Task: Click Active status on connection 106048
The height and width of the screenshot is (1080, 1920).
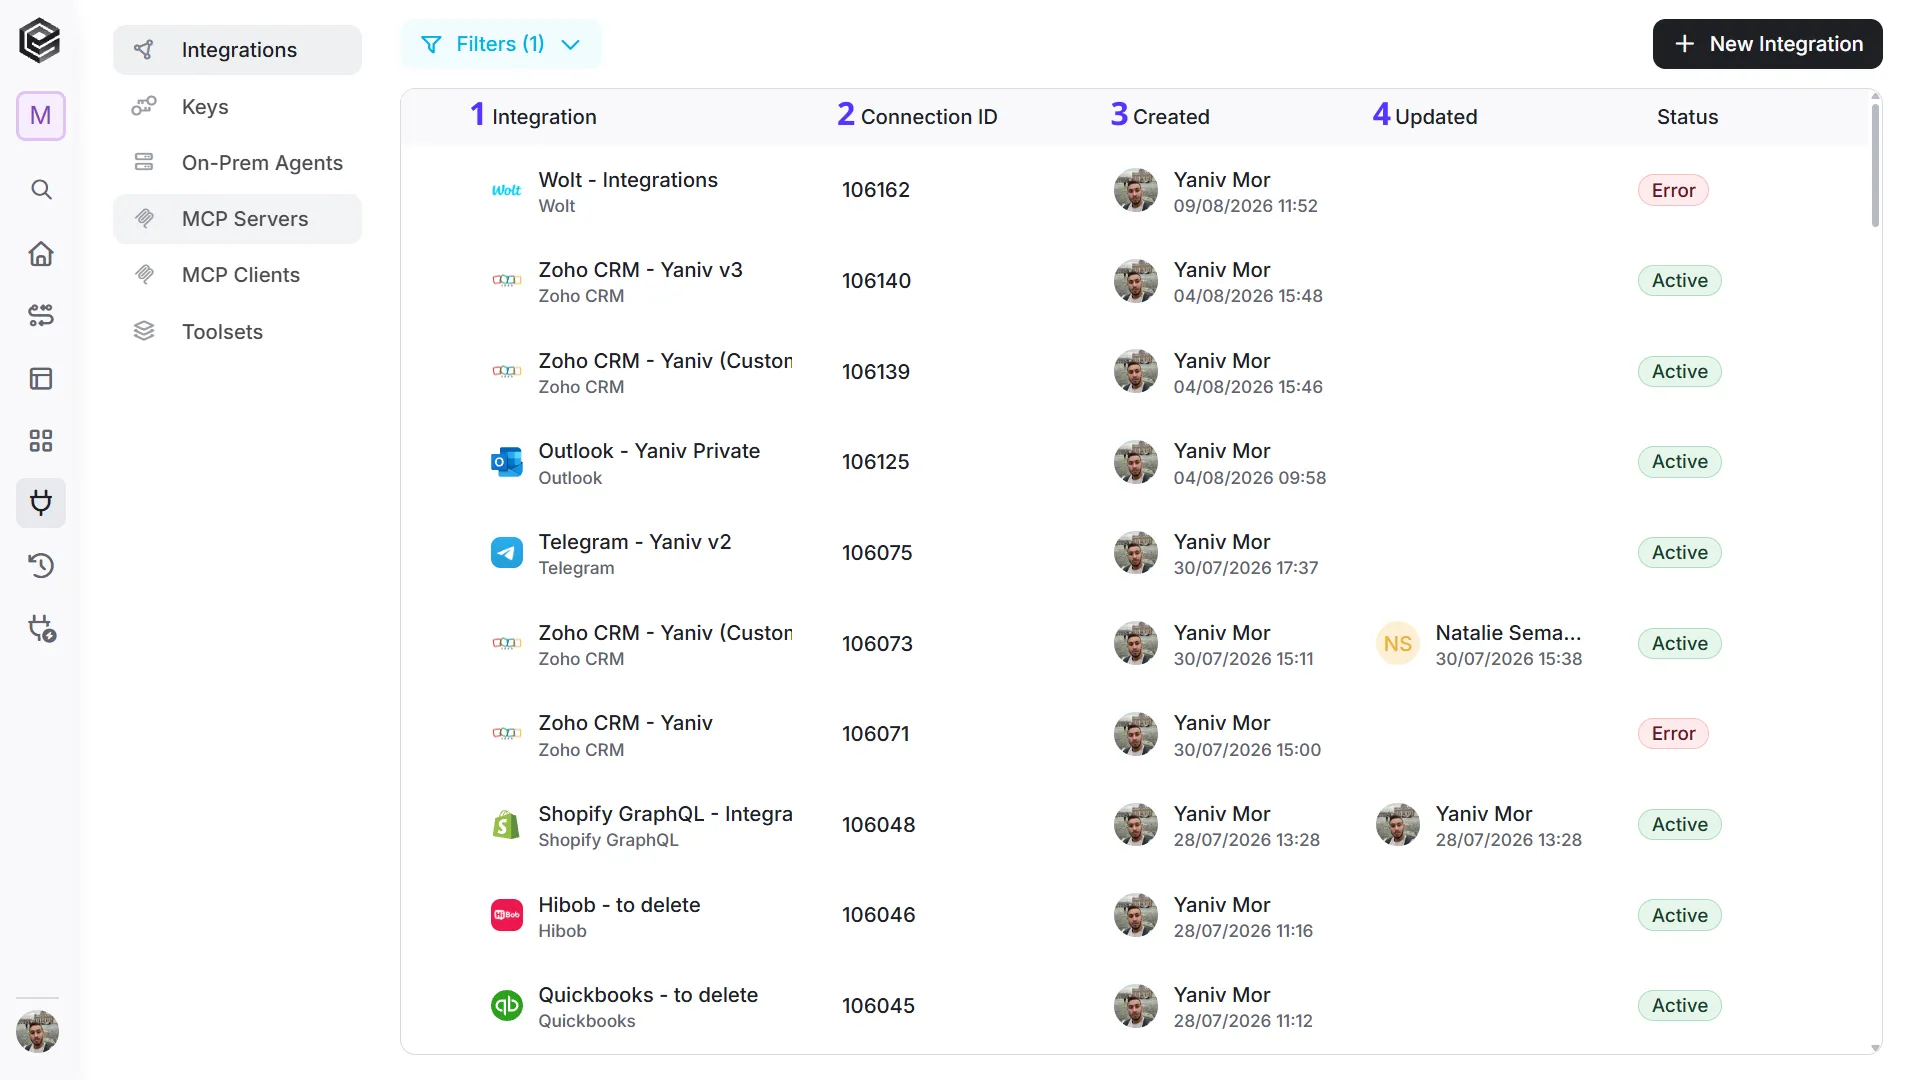Action: click(1680, 825)
